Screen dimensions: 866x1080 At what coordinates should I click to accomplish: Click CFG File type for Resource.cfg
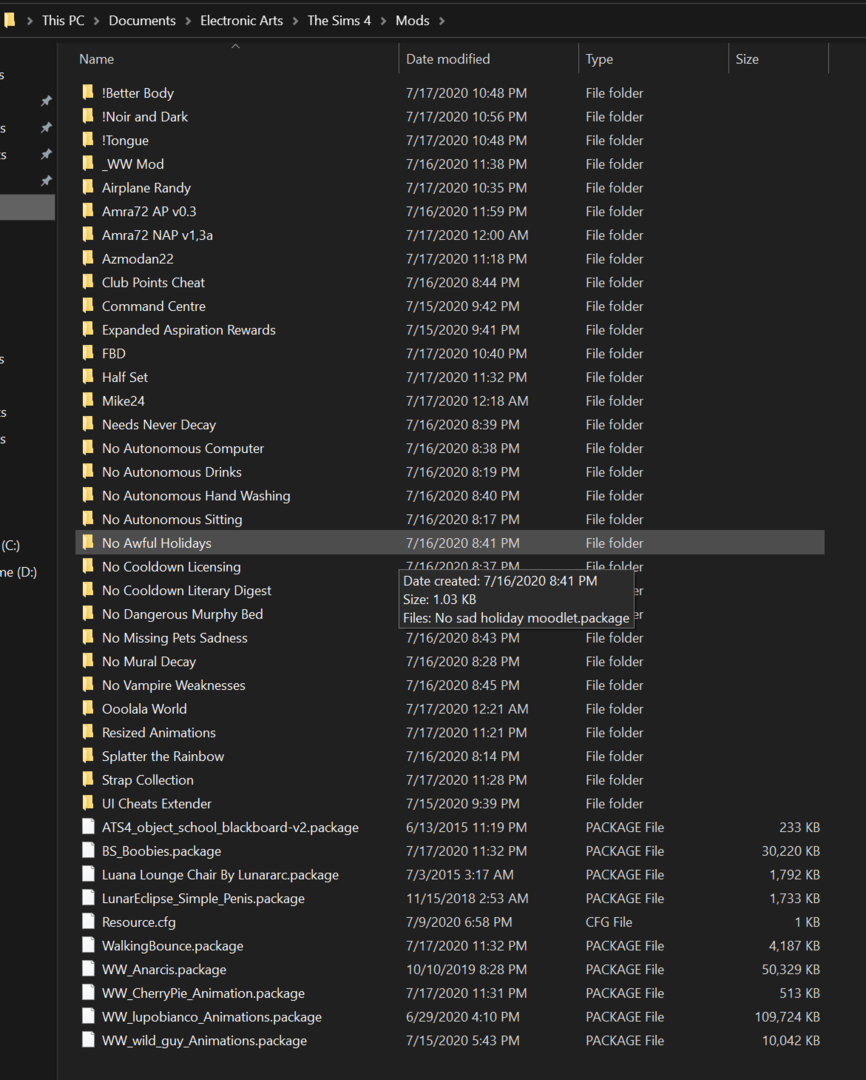tap(609, 922)
